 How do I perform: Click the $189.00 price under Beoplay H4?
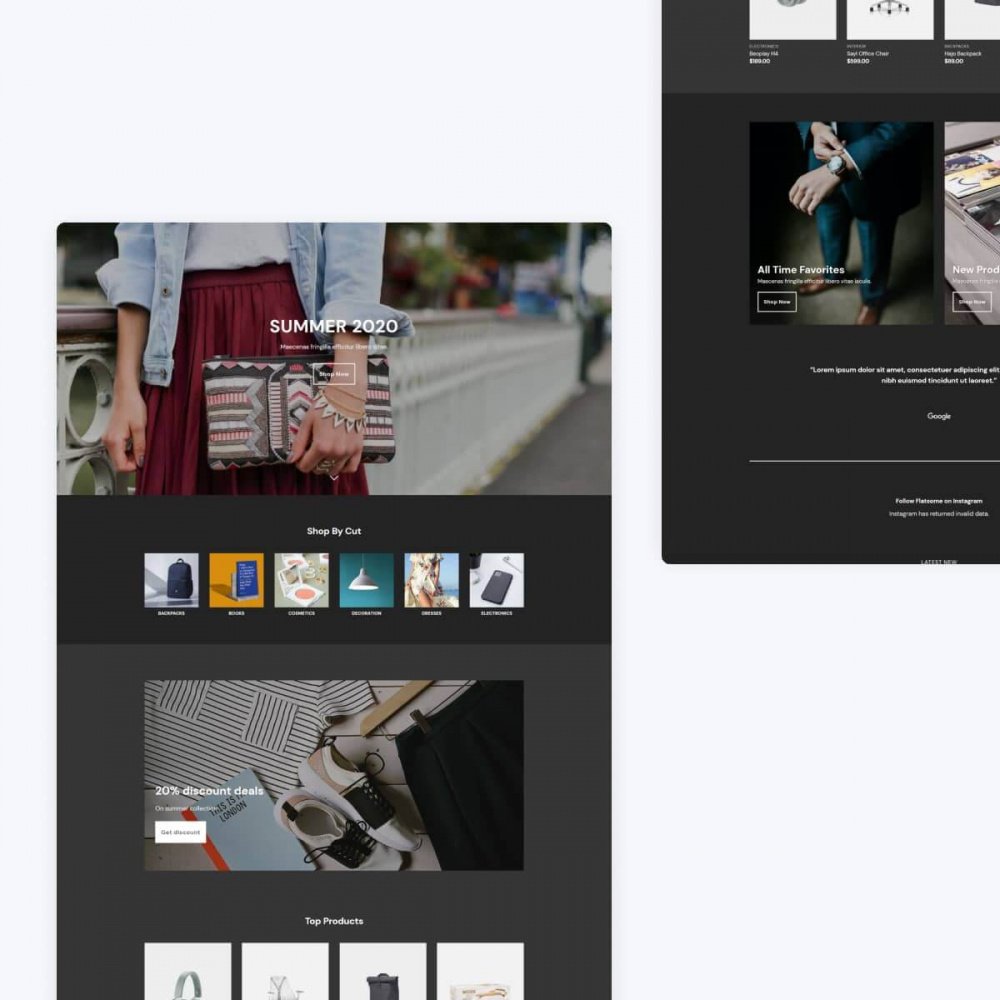pos(760,61)
